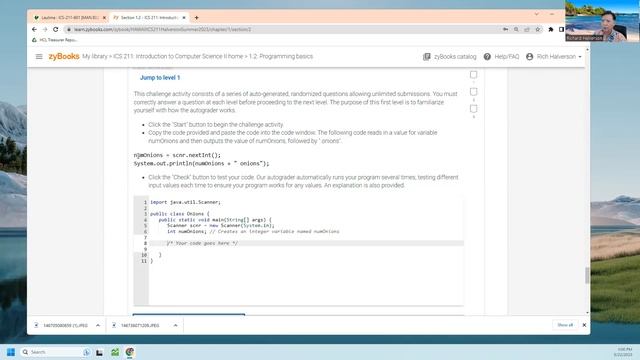Image resolution: width=640 pixels, height=360 pixels.
Task: Open the Windows Start menu
Action: point(11,352)
